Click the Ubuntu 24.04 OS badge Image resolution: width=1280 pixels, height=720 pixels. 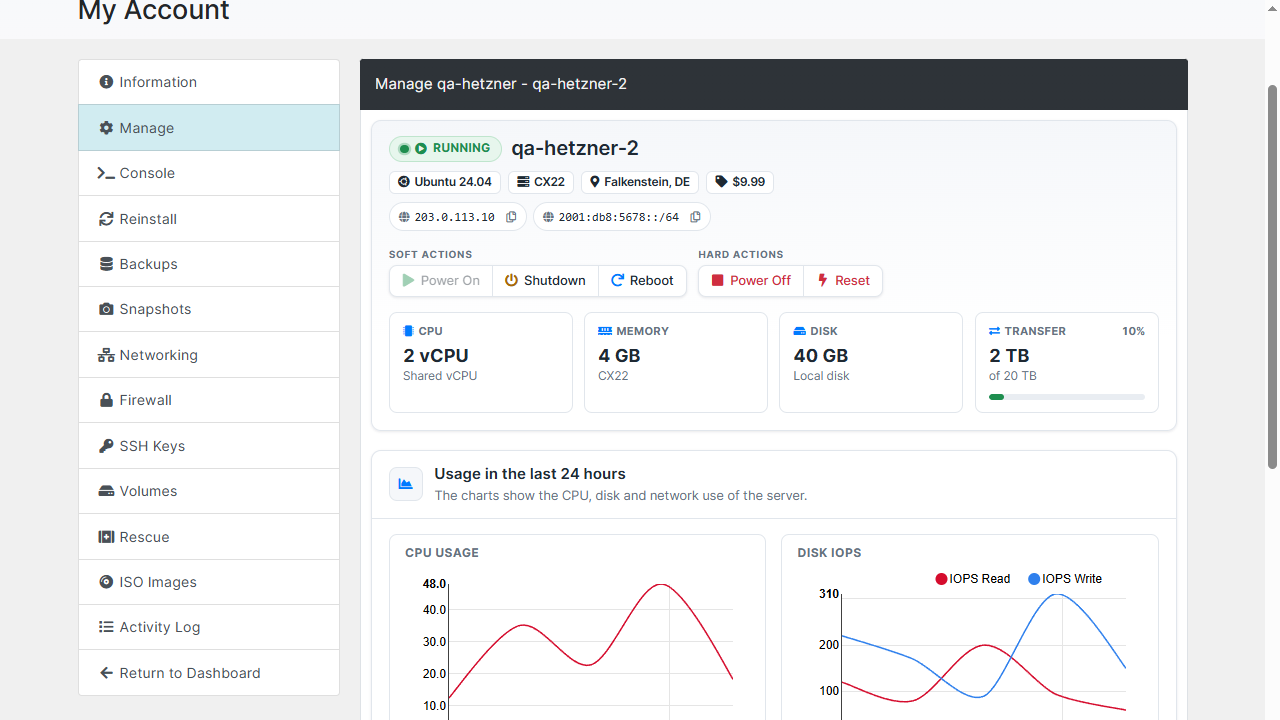pos(445,182)
